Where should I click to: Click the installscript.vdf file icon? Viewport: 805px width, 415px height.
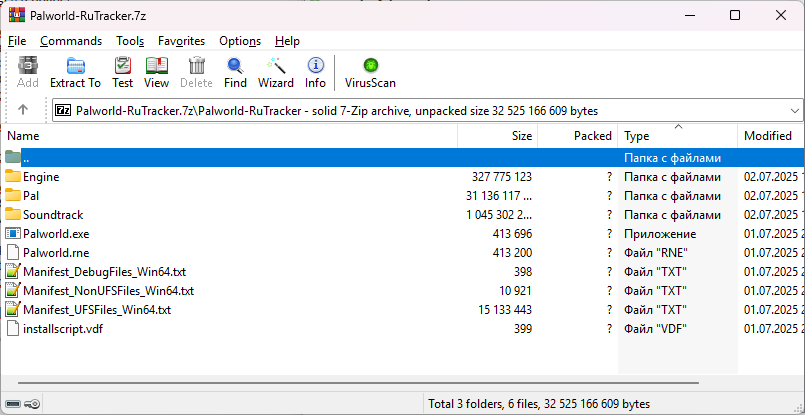[x=13, y=329]
